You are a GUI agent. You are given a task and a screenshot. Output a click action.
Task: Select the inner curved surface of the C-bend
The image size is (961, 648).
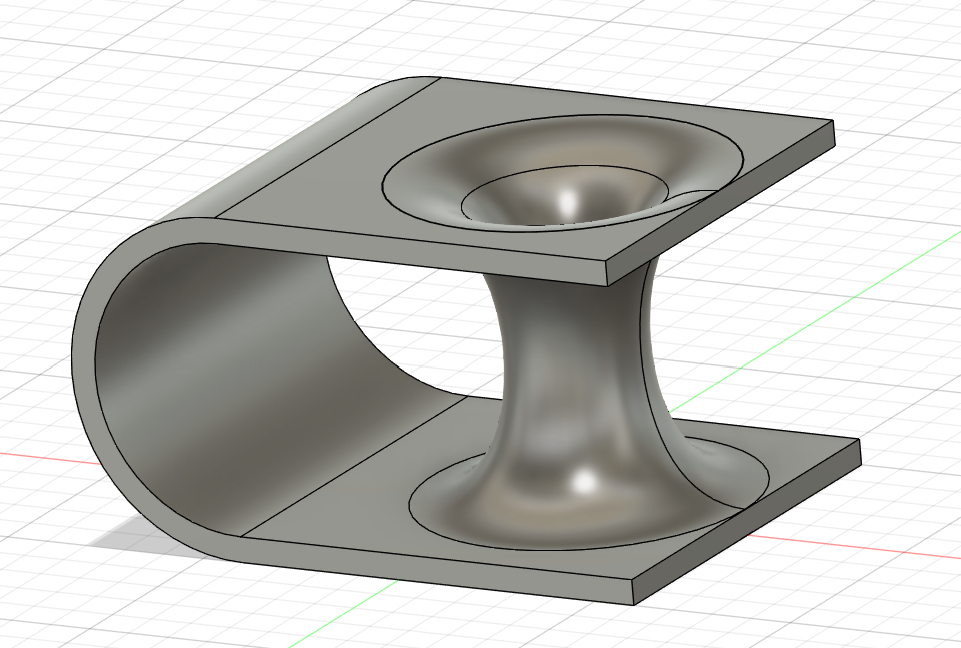click(x=245, y=356)
